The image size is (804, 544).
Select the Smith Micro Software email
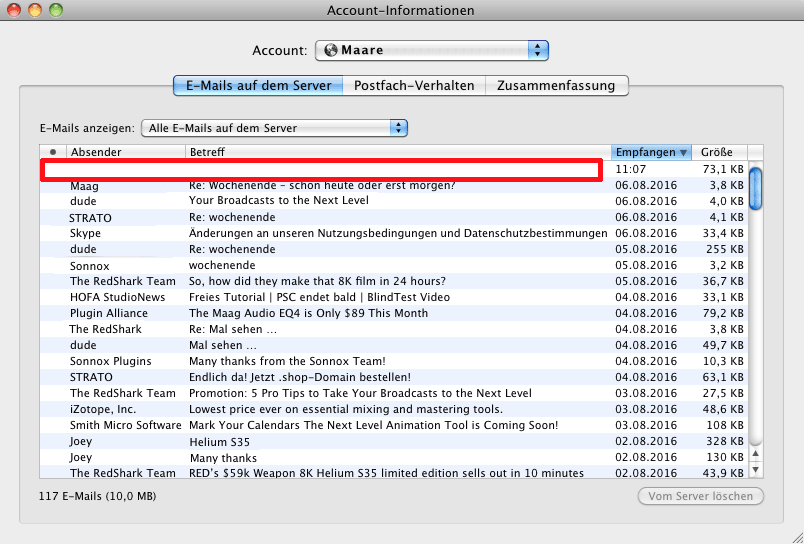pyautogui.click(x=394, y=426)
